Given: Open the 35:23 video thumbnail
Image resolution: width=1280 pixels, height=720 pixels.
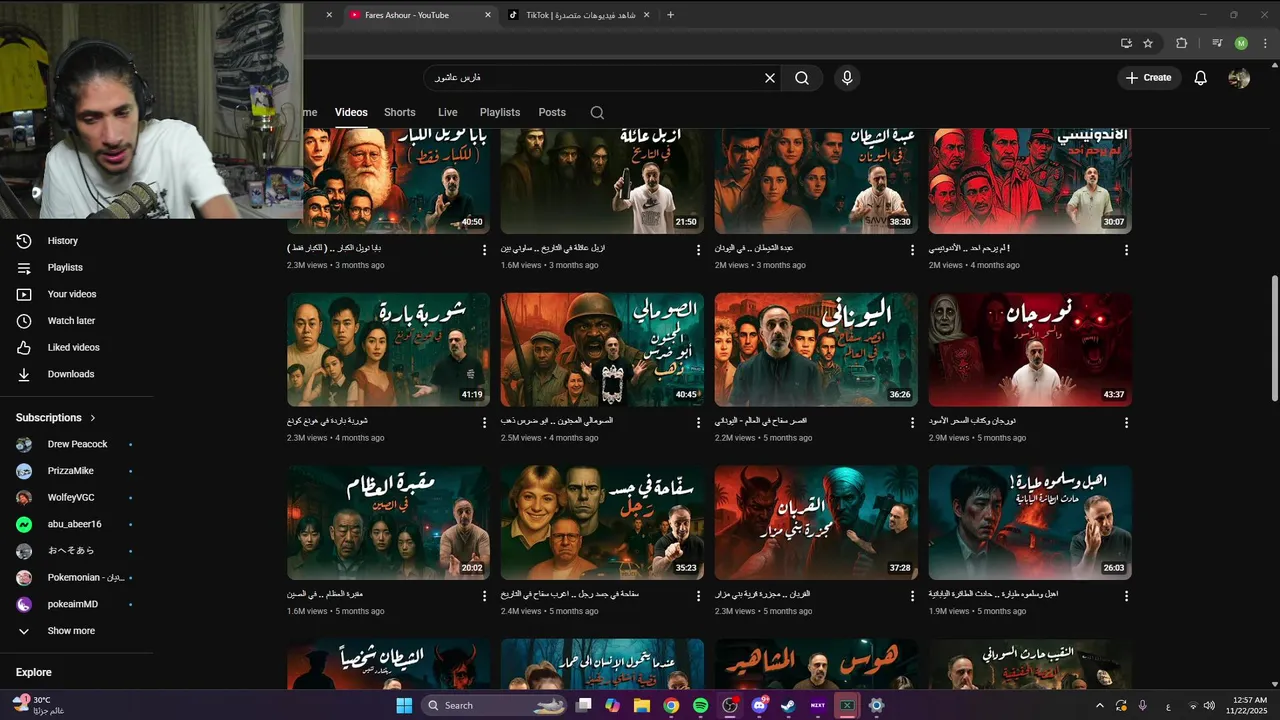Looking at the screenshot, I should pos(602,523).
